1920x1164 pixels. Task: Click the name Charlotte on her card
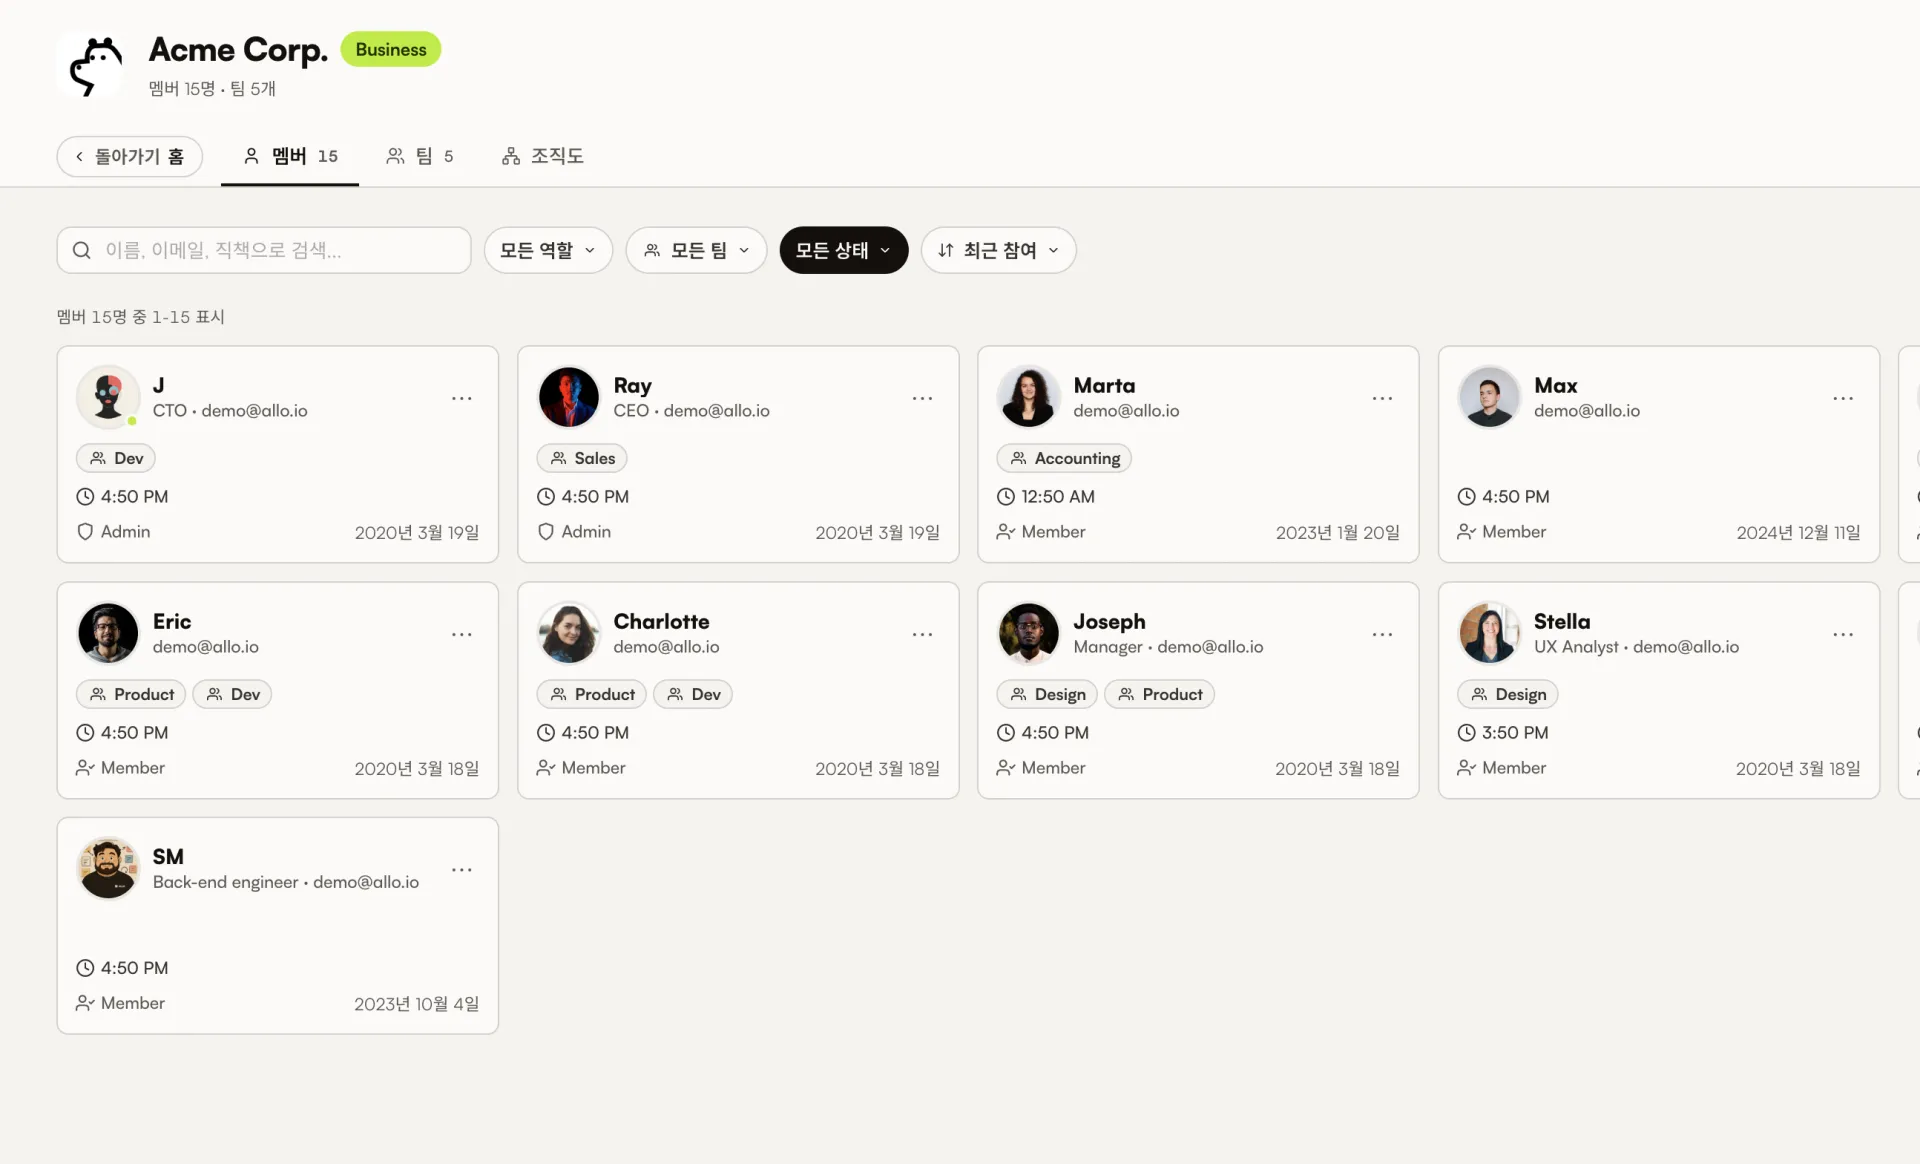[x=661, y=621]
